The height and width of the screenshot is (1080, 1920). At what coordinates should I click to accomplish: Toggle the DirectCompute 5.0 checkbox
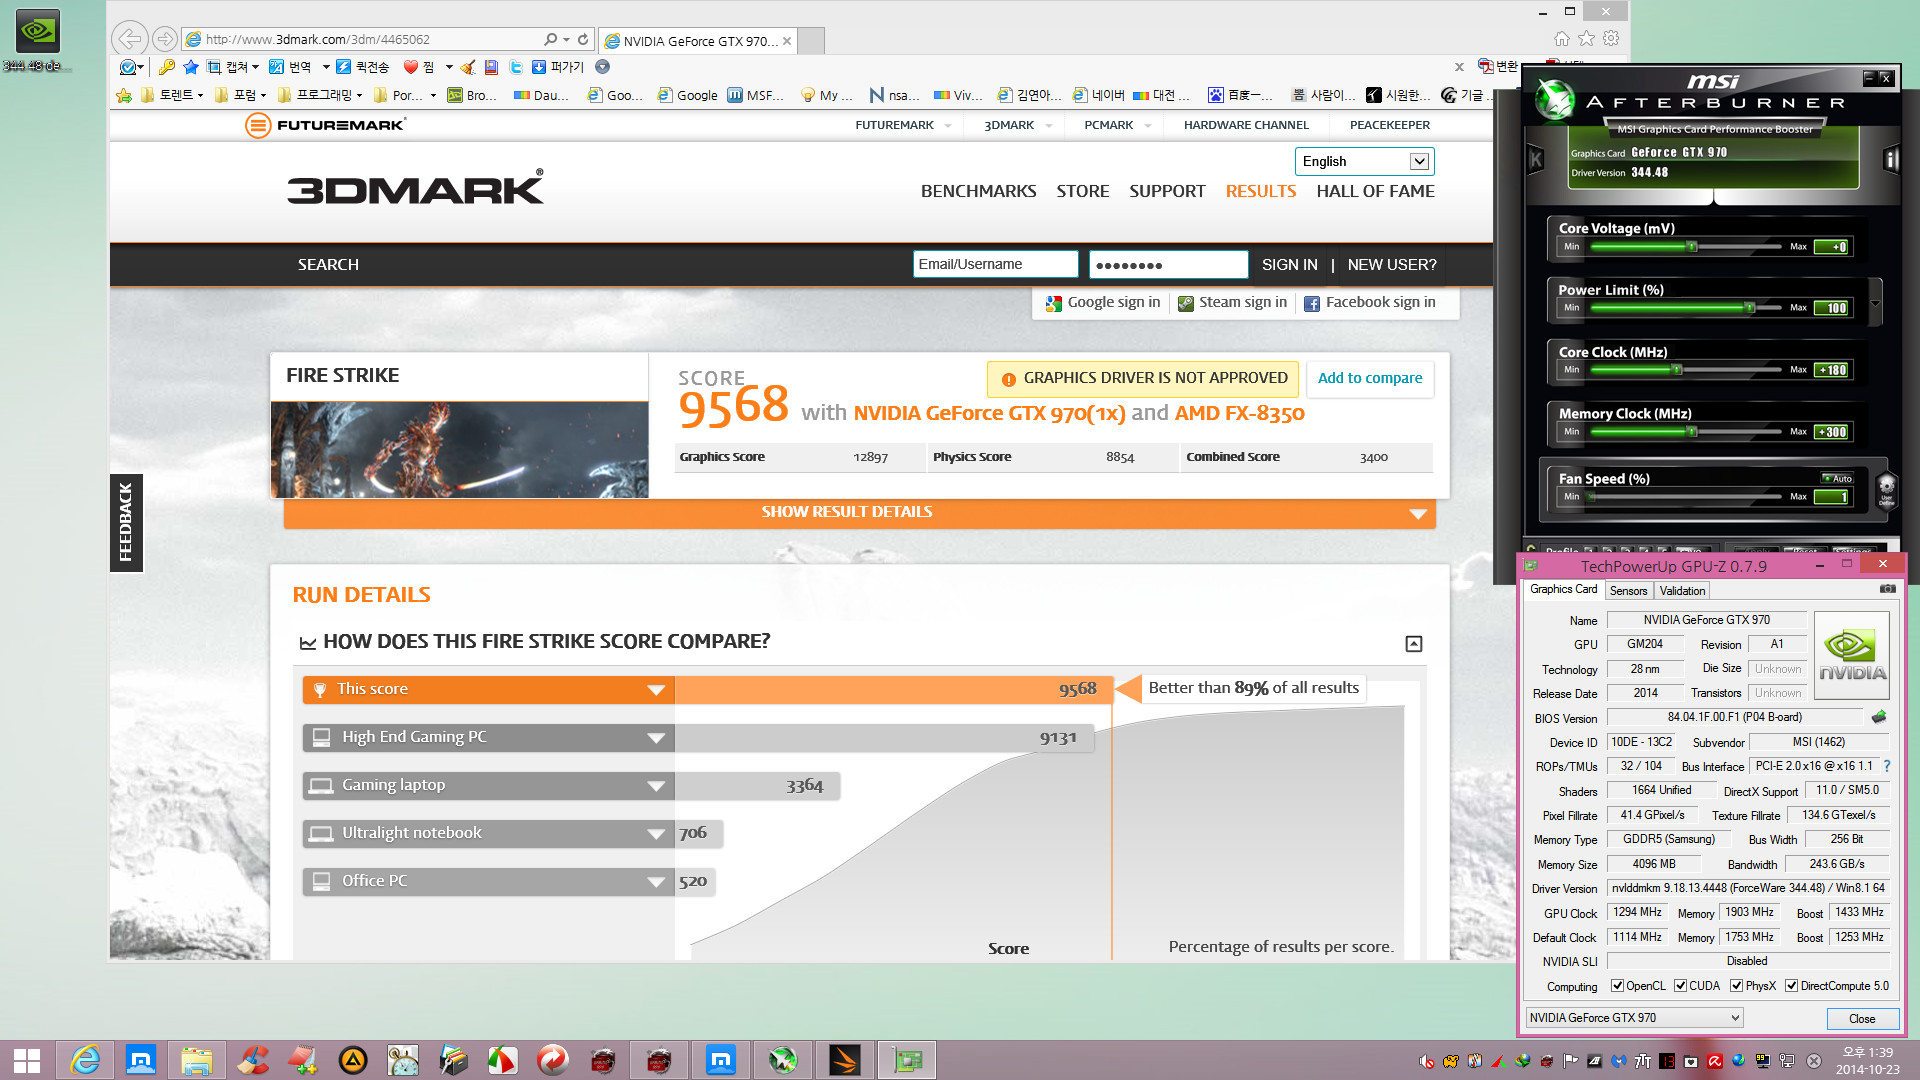pyautogui.click(x=1791, y=986)
